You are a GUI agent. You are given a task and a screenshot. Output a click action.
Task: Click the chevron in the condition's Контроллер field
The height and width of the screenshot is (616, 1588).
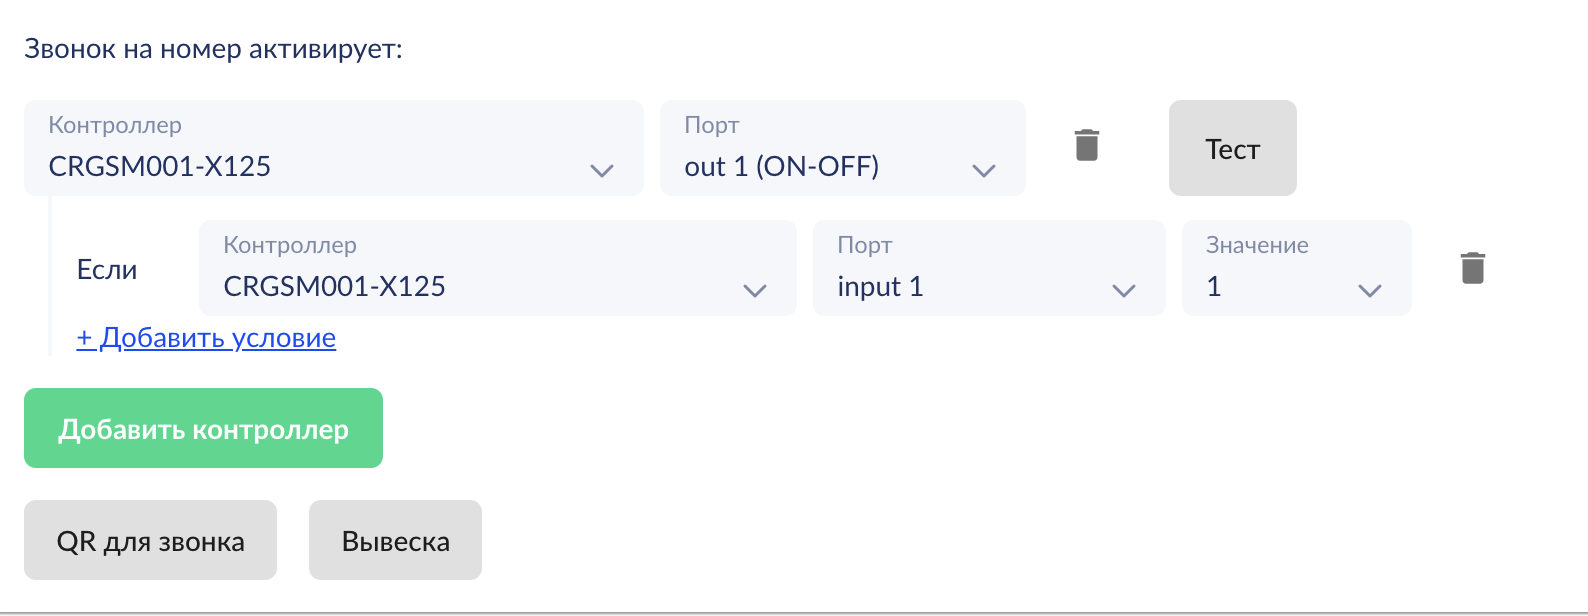(755, 291)
